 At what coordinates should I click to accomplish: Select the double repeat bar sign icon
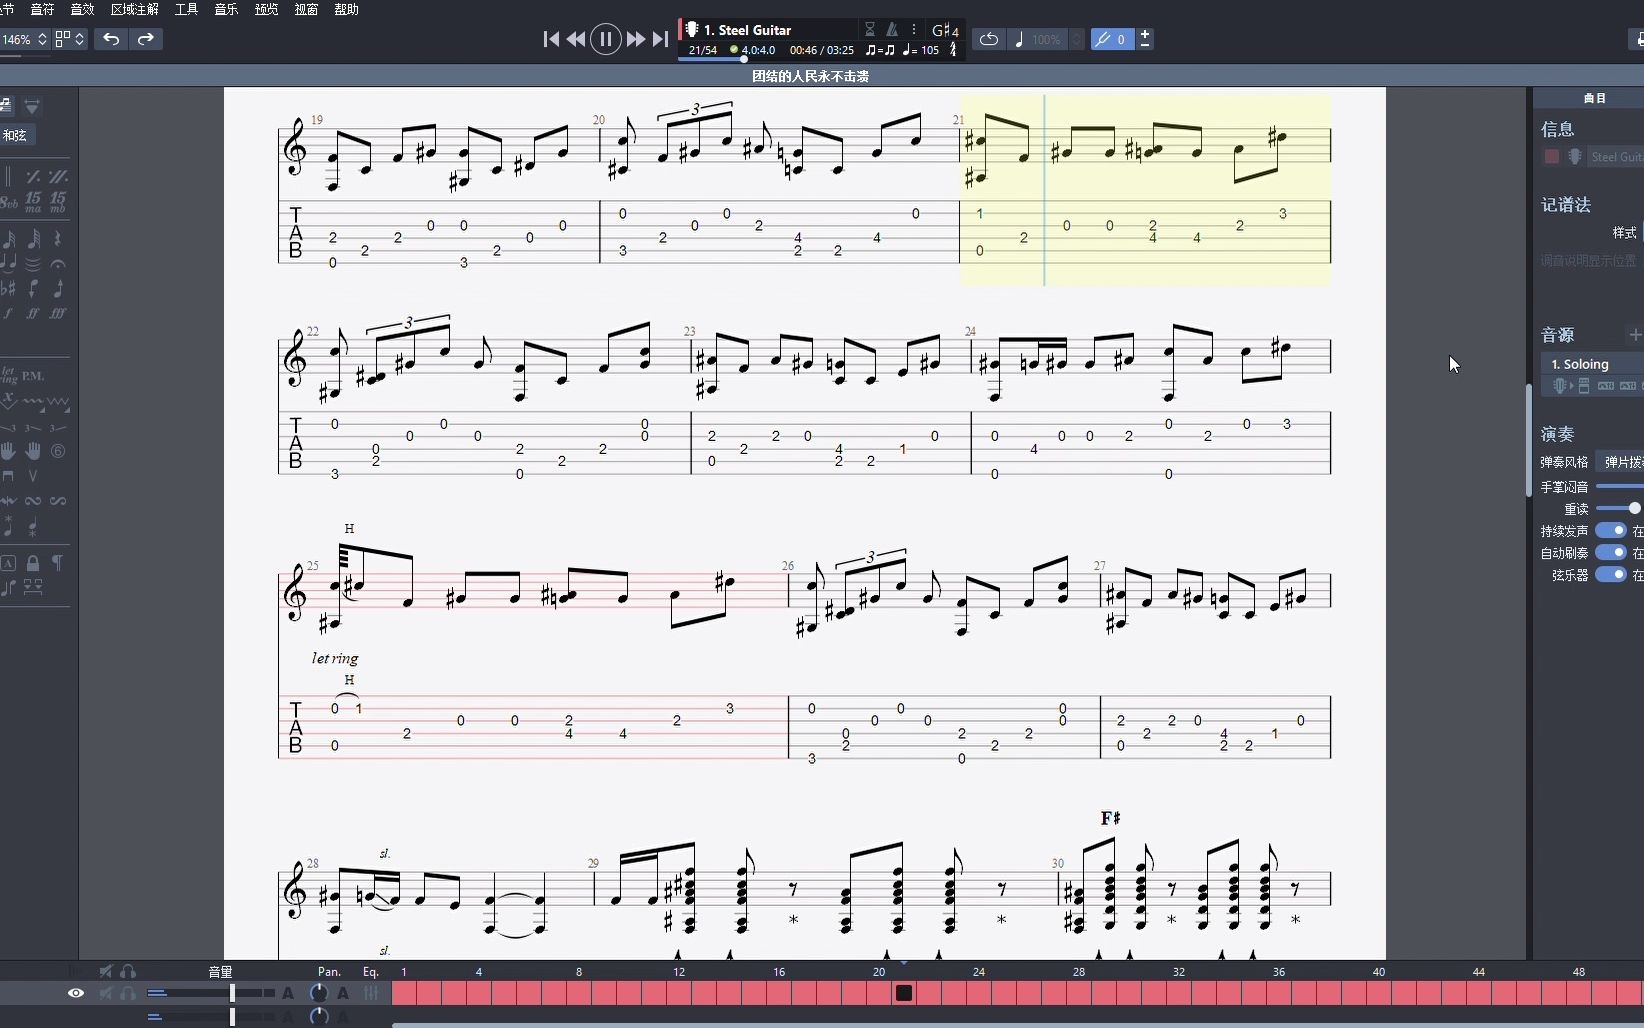[58, 177]
